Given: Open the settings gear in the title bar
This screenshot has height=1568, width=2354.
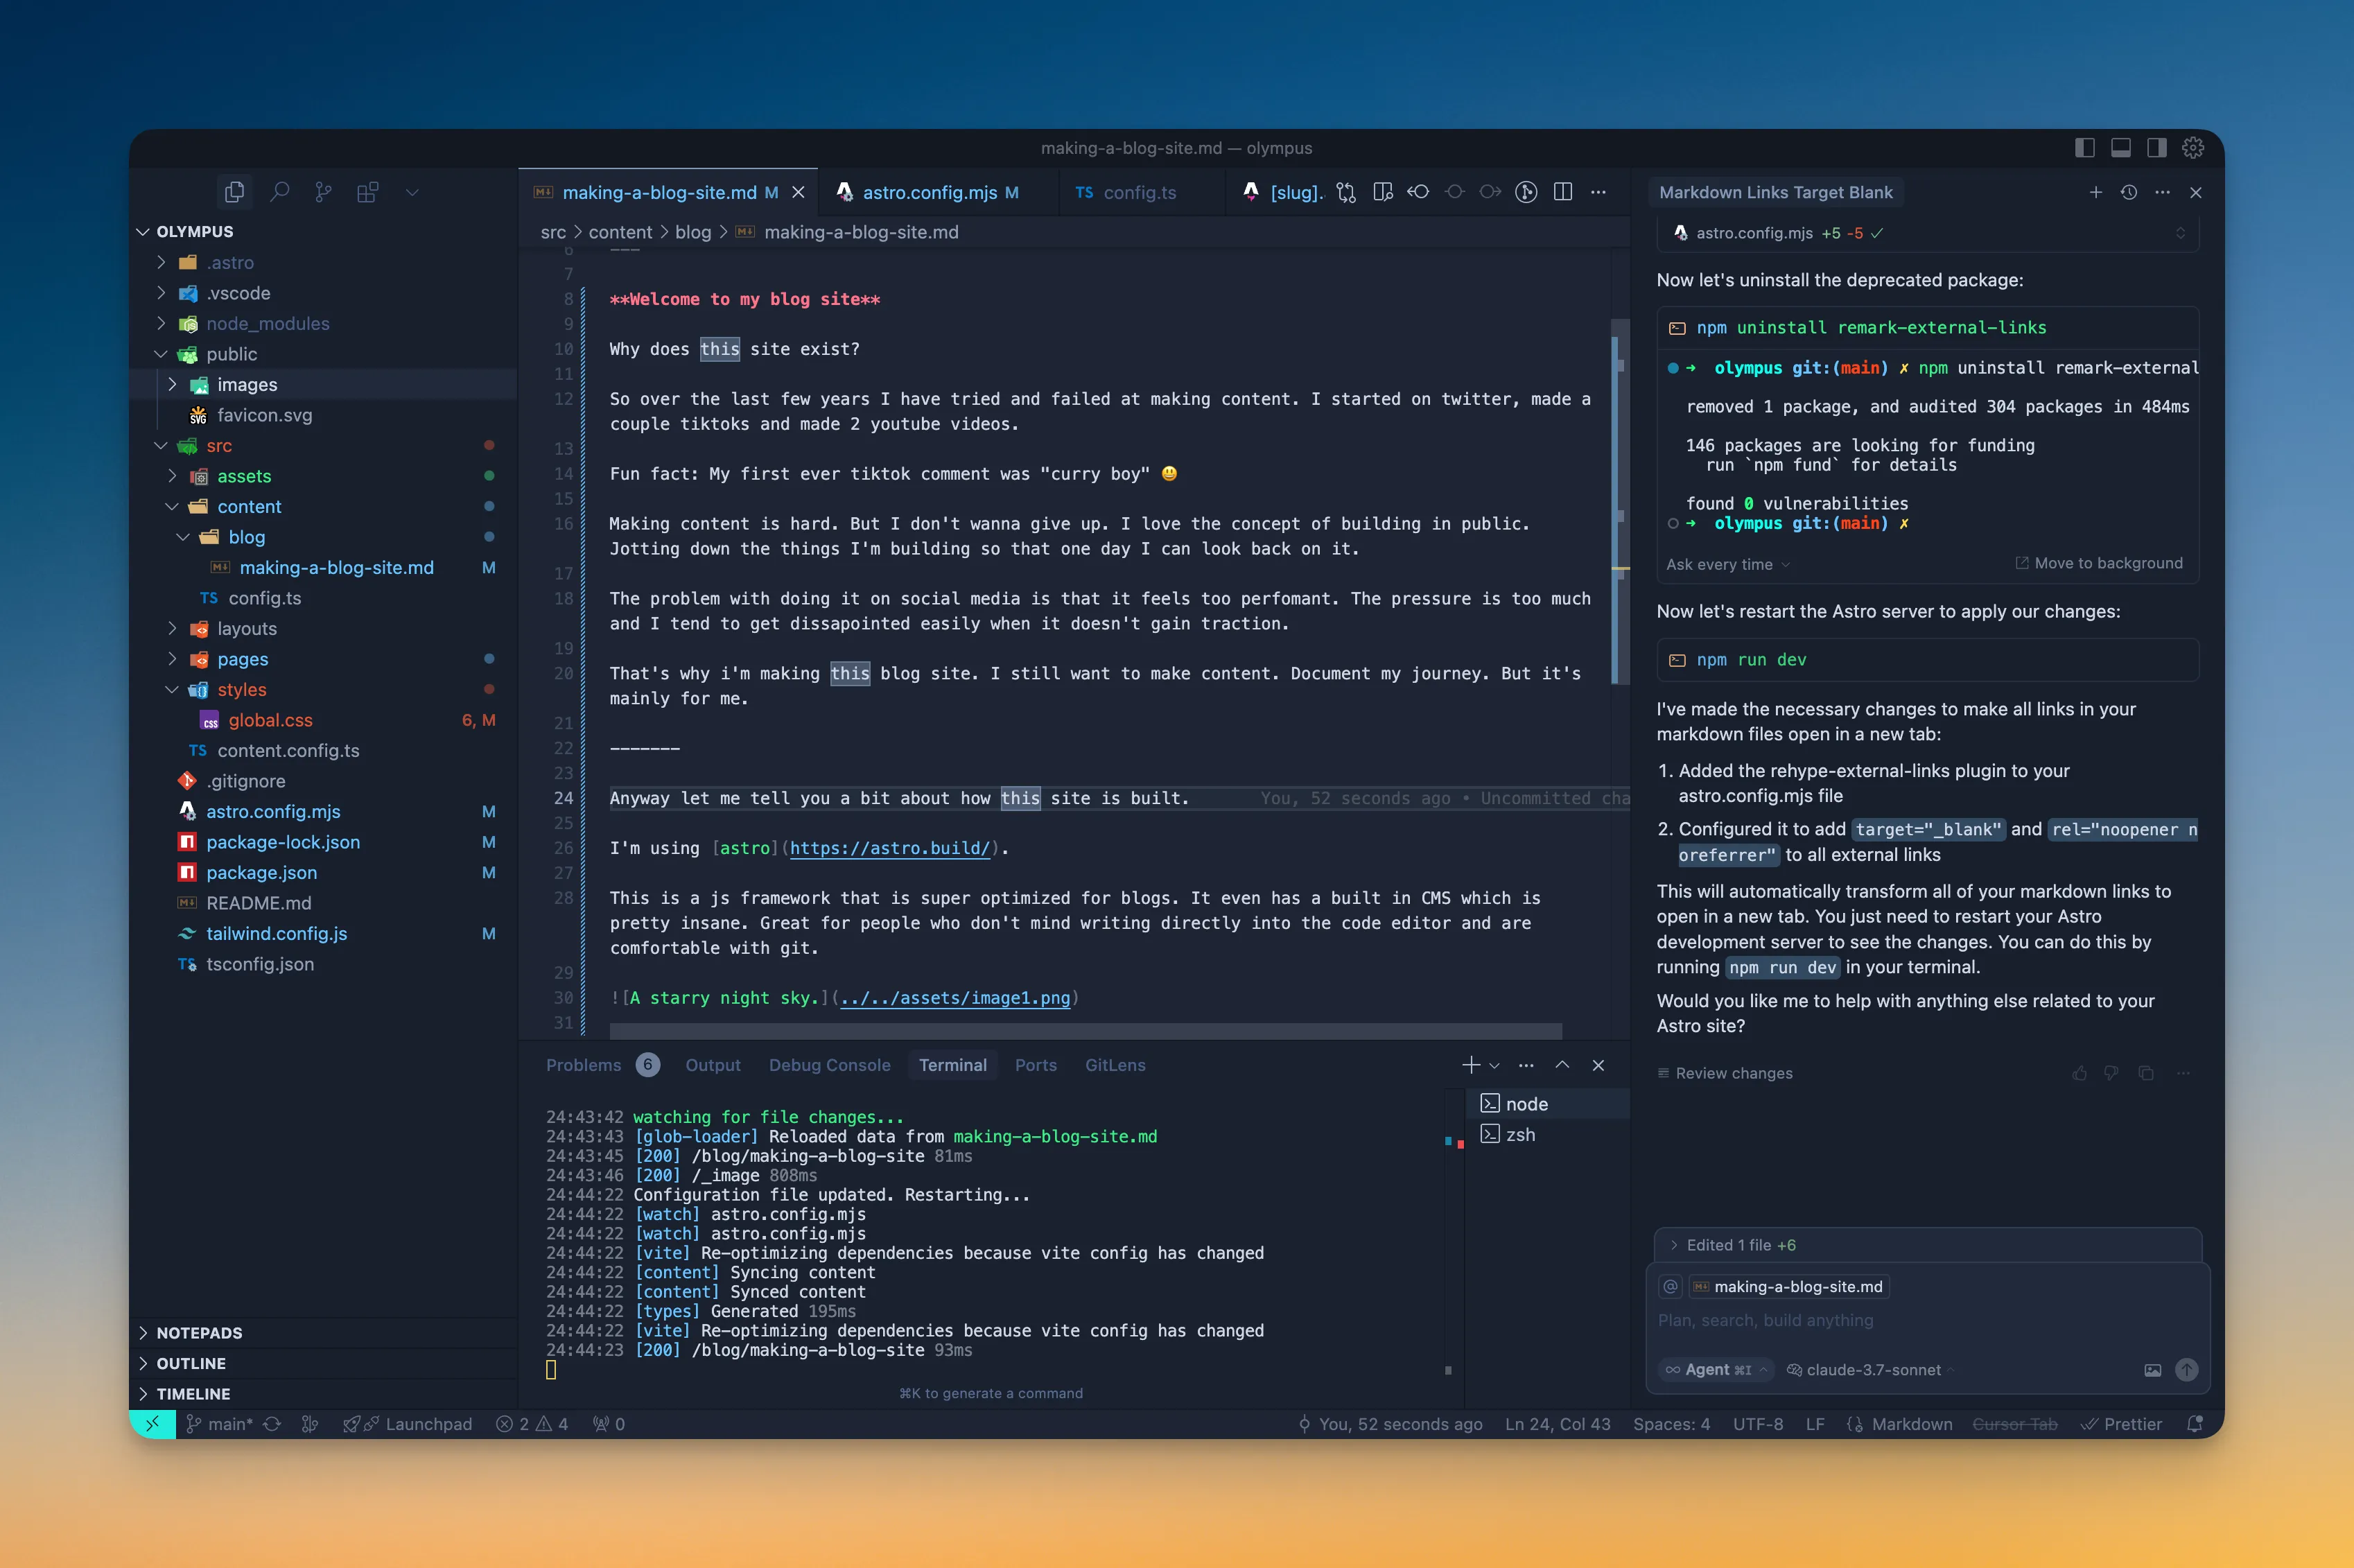Looking at the screenshot, I should [x=2194, y=147].
